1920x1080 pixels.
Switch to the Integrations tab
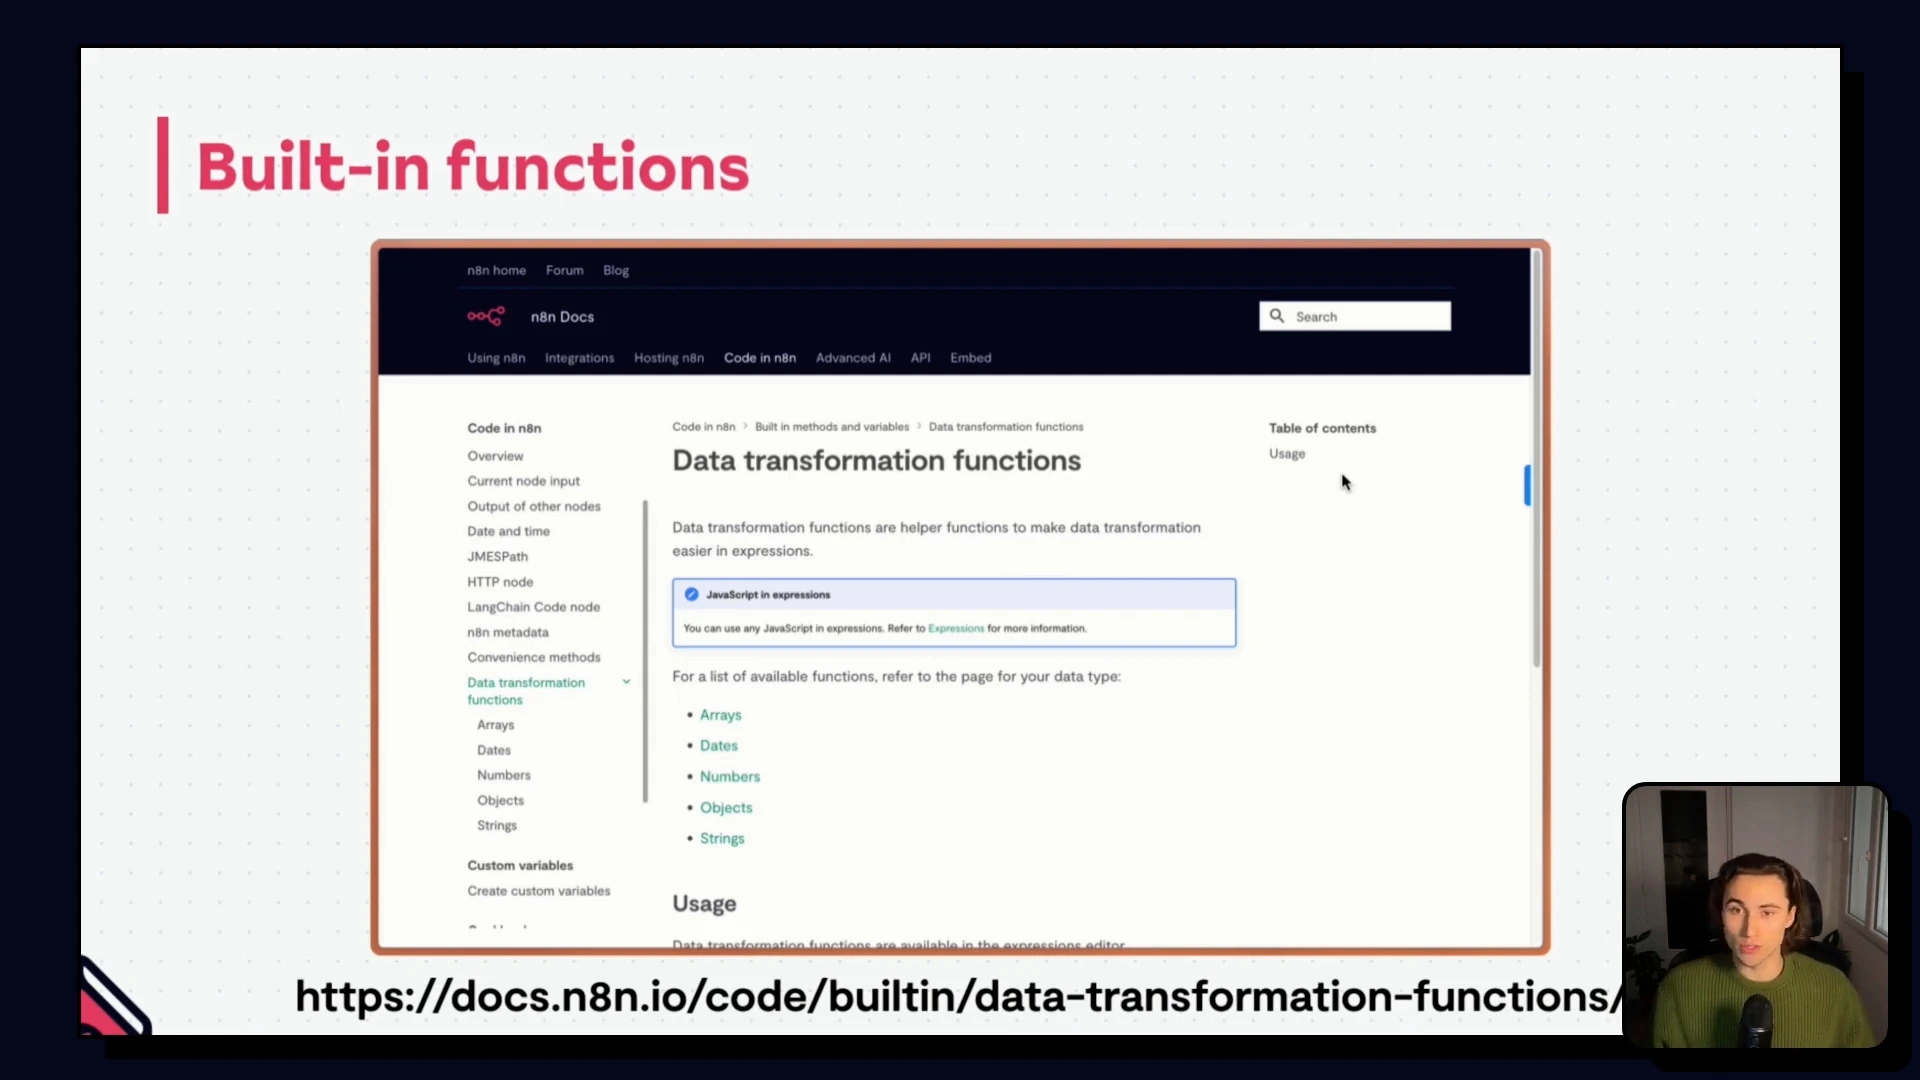579,358
